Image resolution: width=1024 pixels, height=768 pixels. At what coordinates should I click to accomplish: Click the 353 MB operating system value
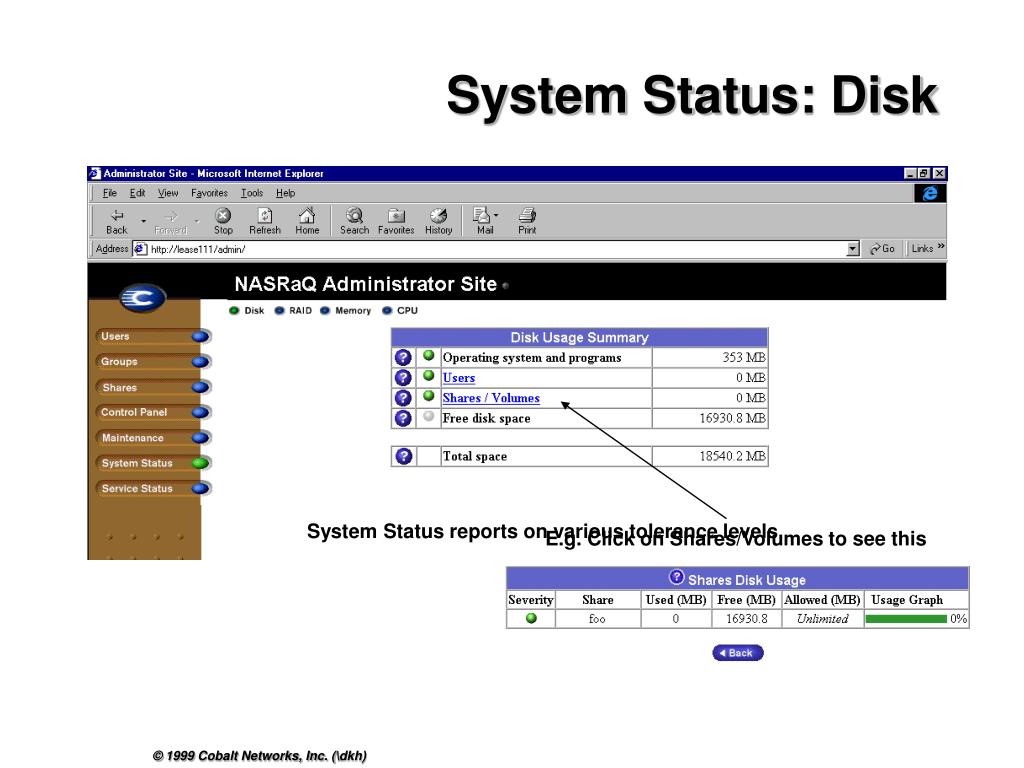click(x=744, y=357)
